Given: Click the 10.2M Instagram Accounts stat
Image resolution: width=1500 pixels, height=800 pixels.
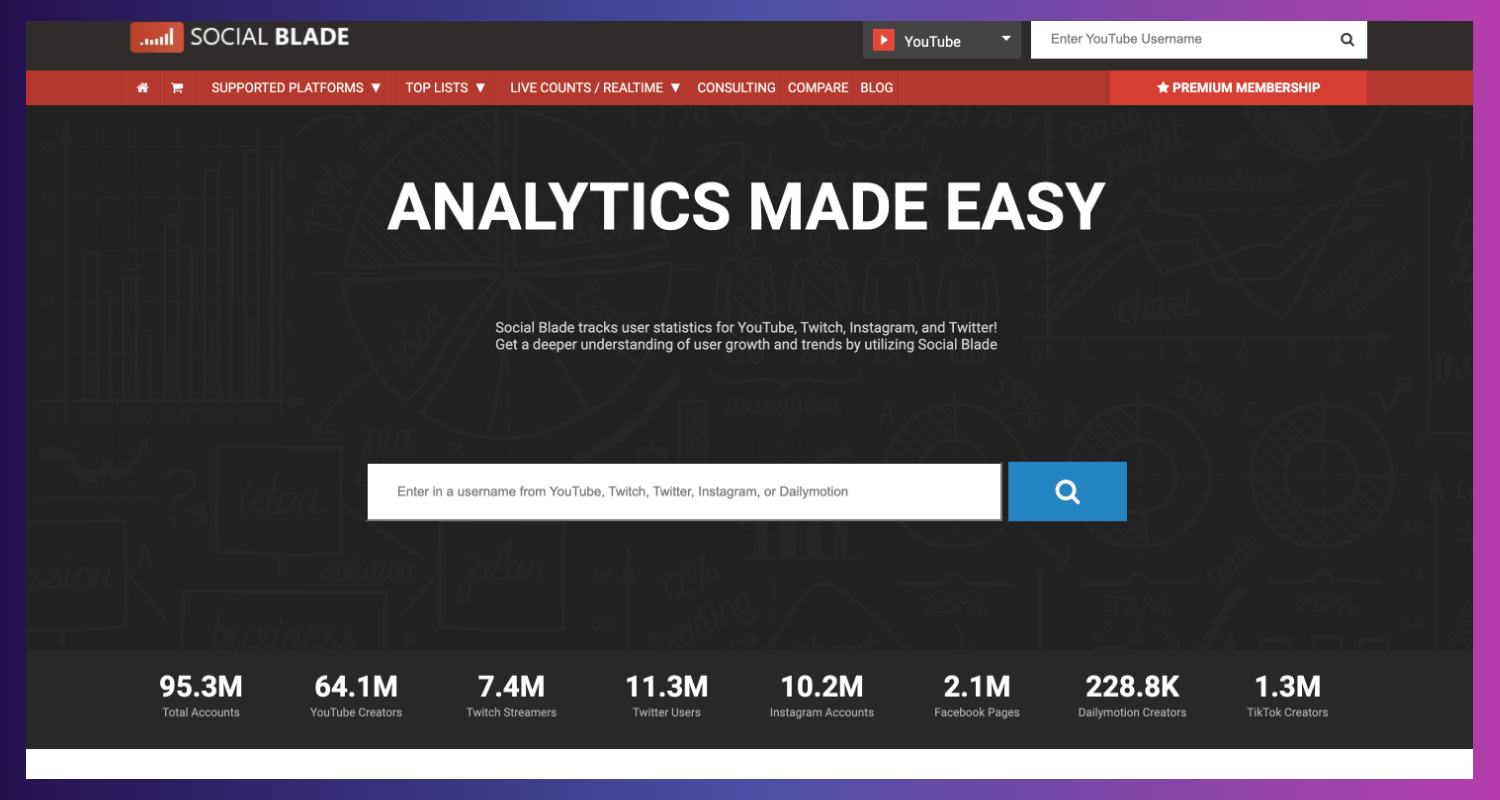Looking at the screenshot, I should click(x=822, y=697).
